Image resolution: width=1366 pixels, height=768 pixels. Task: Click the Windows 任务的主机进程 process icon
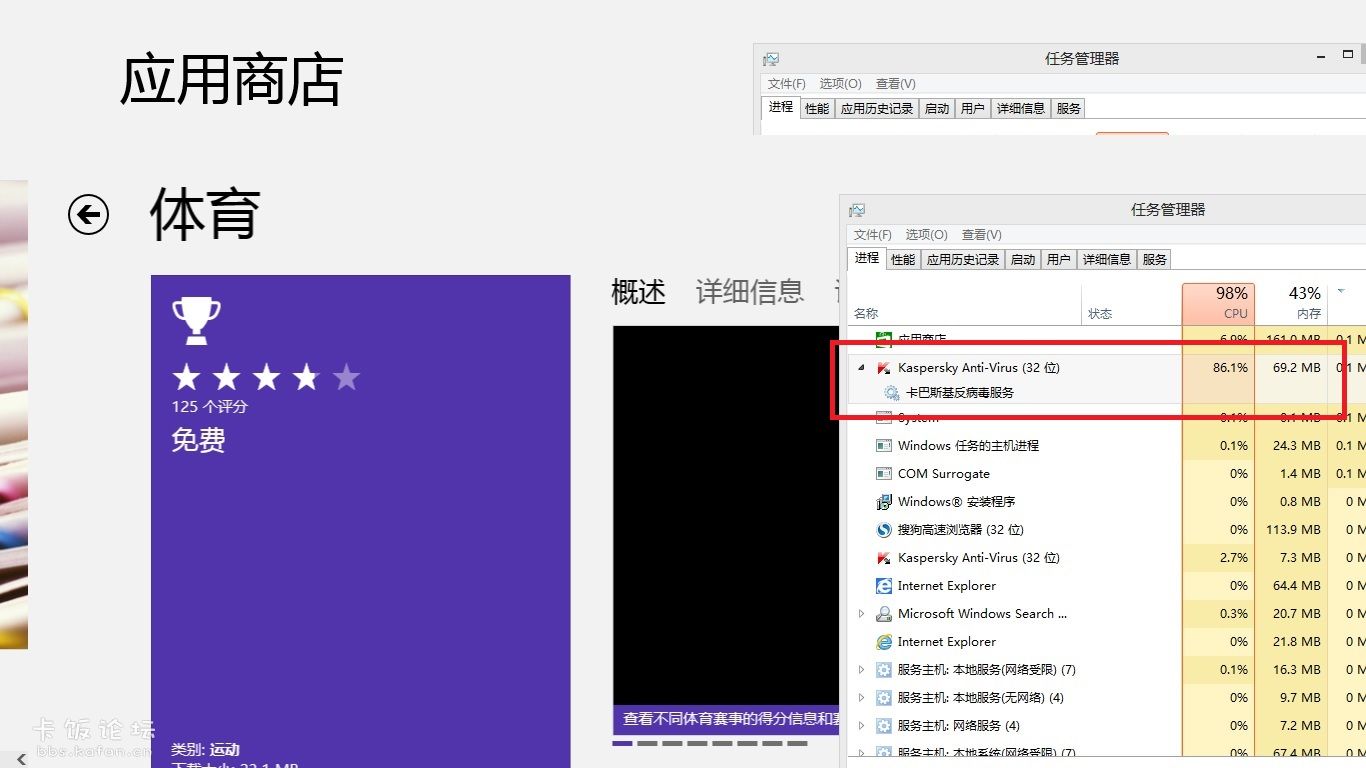[883, 446]
